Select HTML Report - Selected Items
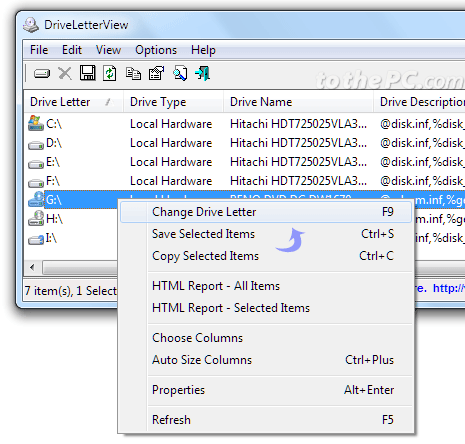 click(266, 308)
